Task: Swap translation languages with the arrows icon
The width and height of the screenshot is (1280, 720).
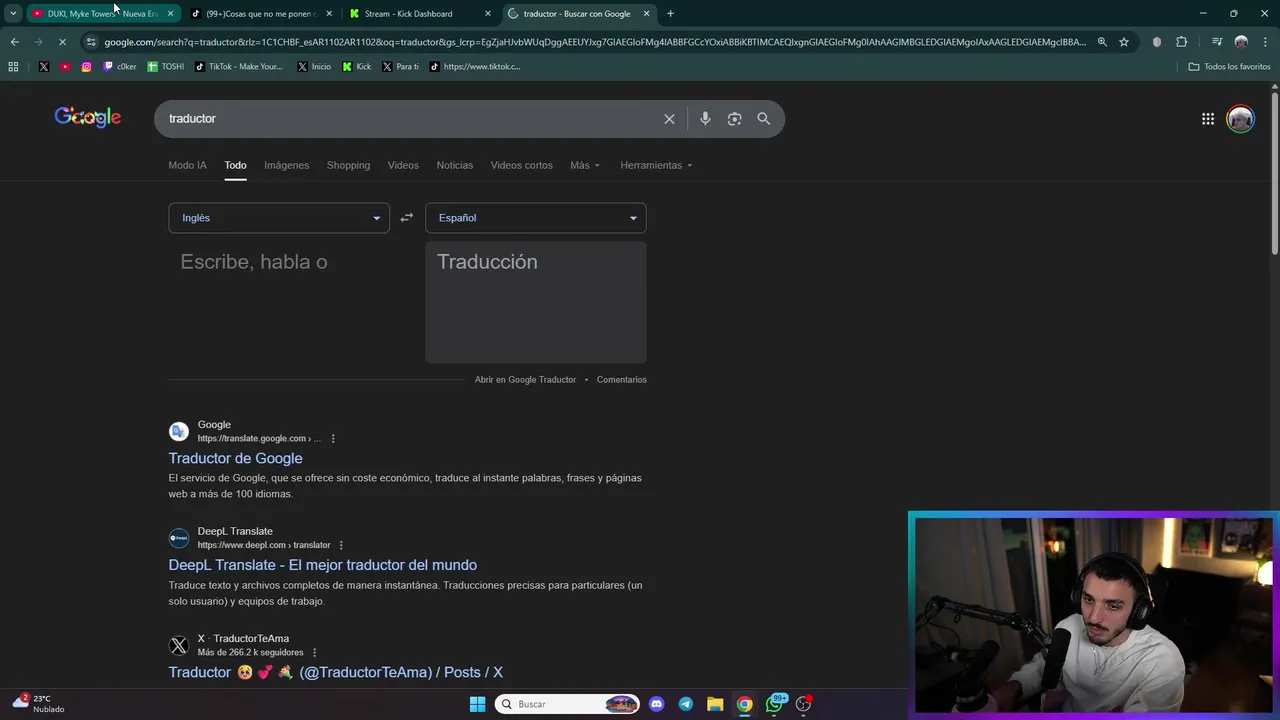Action: tap(406, 218)
